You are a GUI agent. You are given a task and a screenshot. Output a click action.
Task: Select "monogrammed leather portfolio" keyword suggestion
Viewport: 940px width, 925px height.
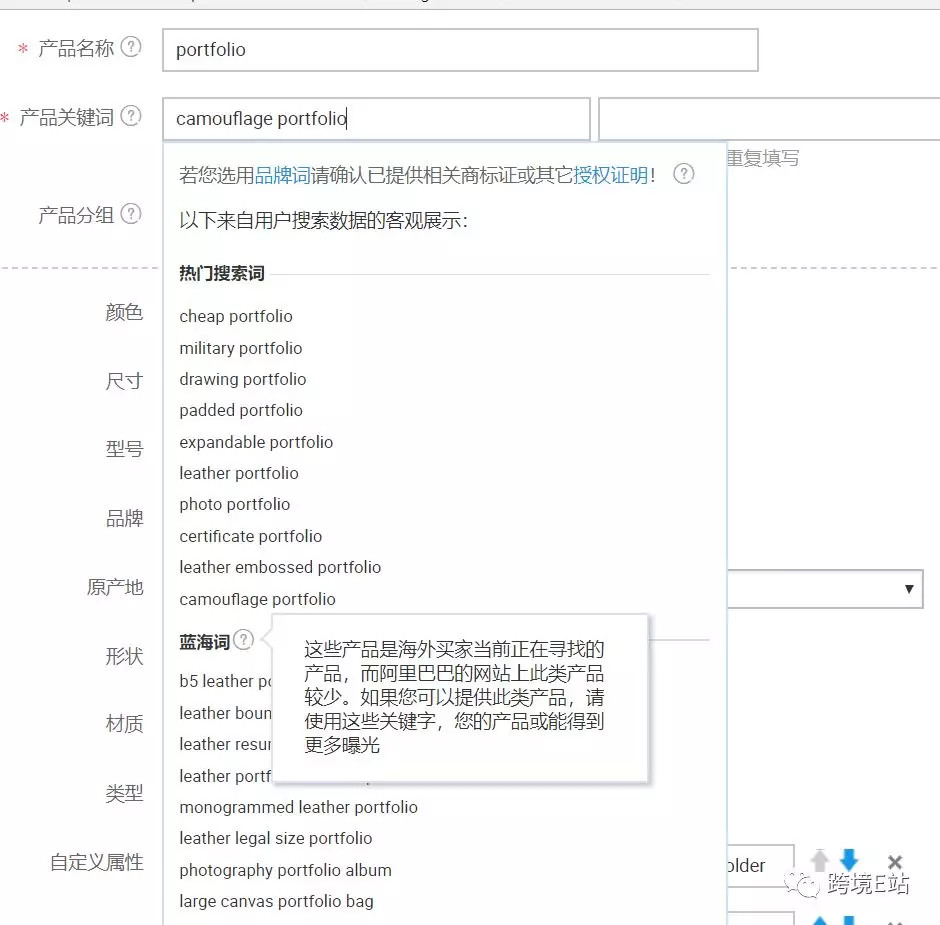298,807
